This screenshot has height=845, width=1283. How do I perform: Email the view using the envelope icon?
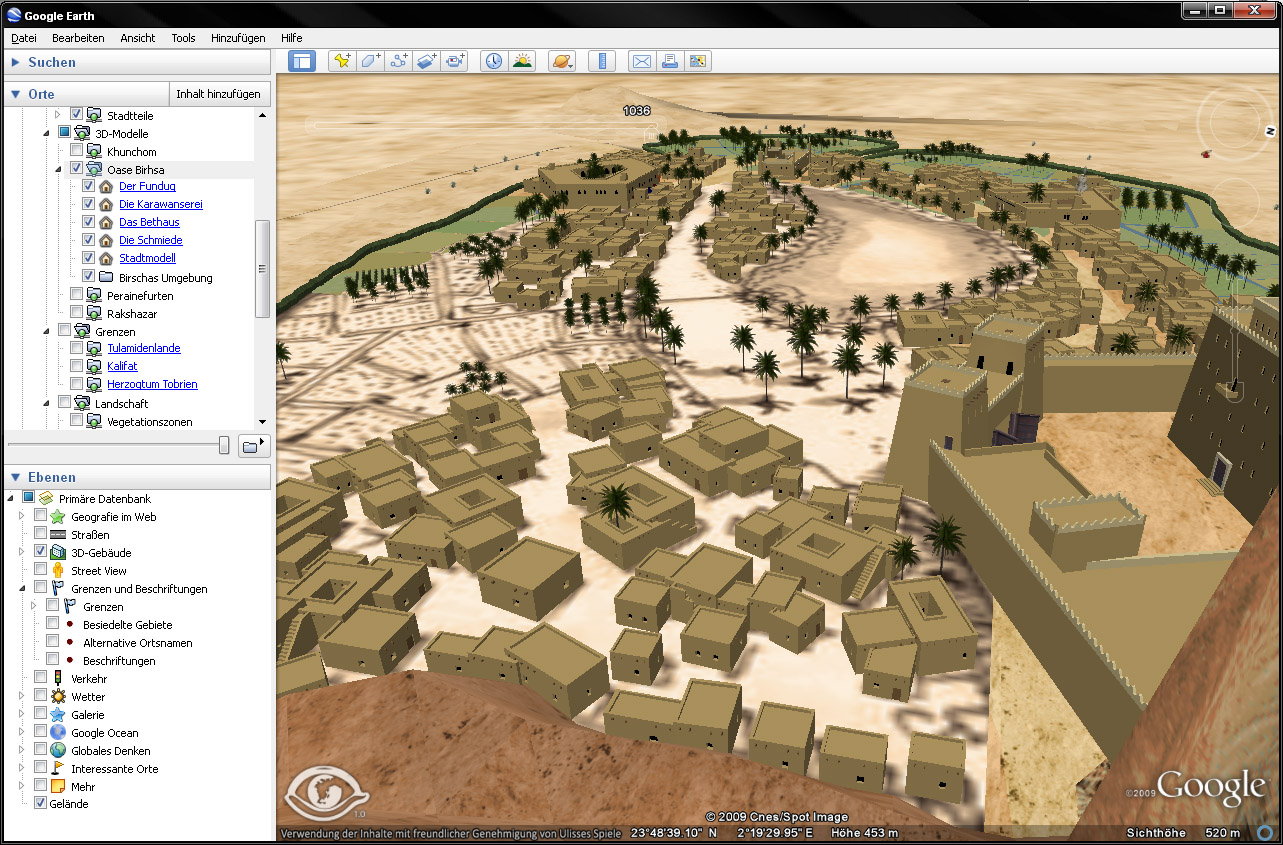641,61
